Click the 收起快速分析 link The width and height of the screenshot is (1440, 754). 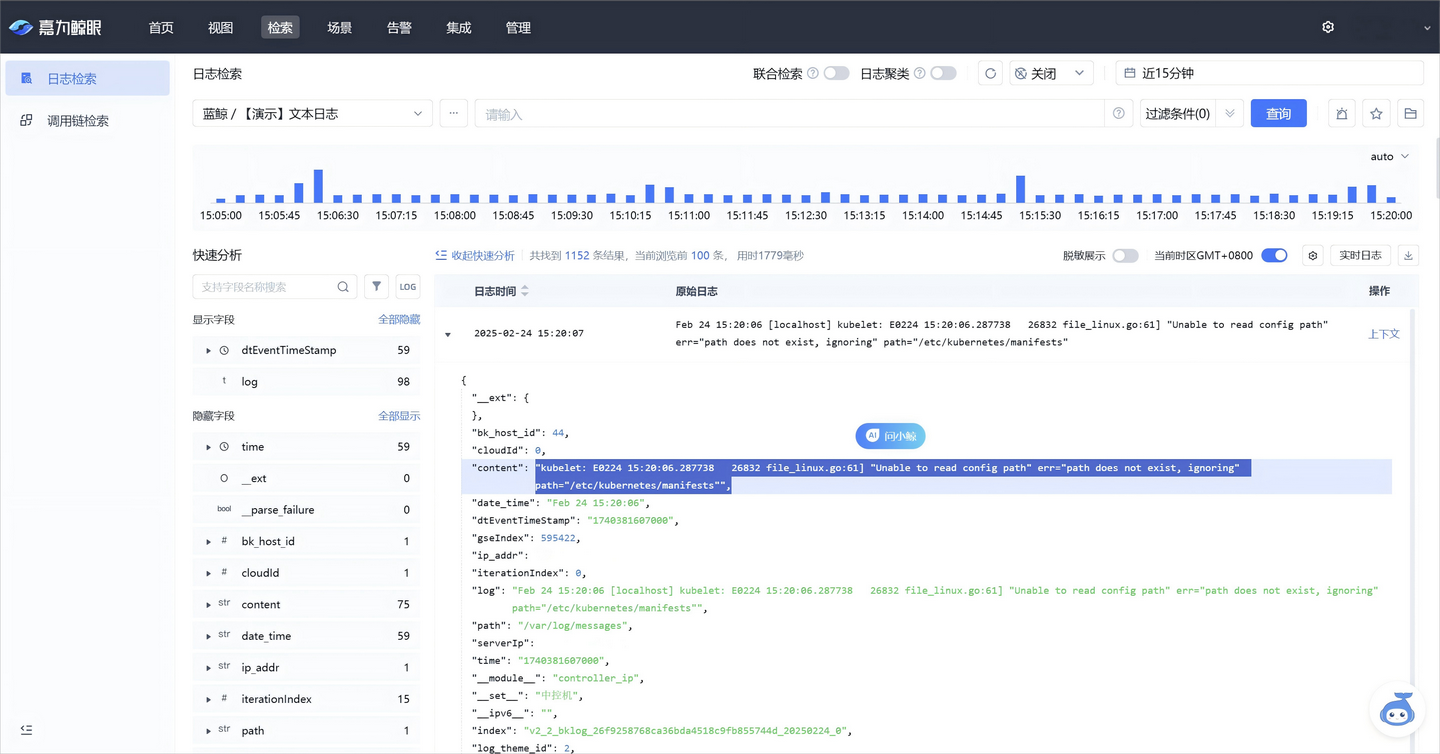[x=475, y=256]
